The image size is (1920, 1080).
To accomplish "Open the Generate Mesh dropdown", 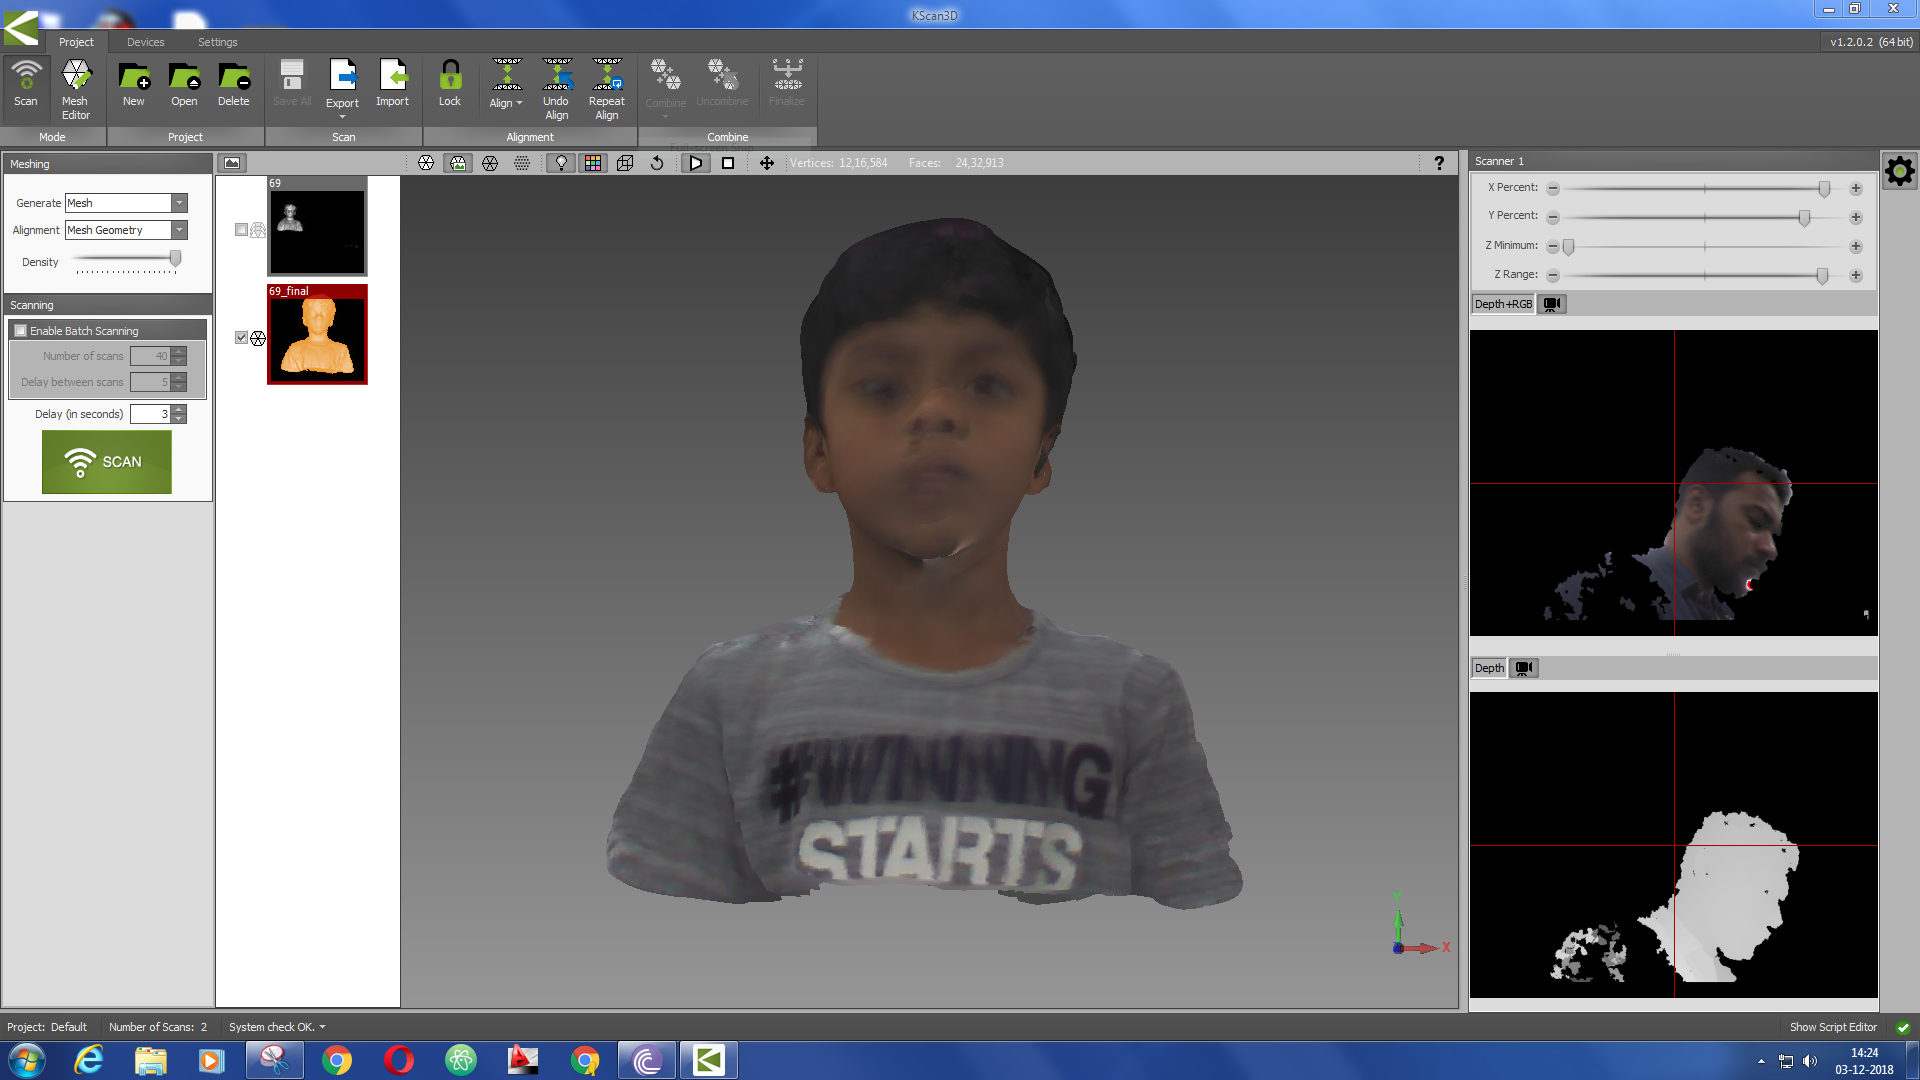I will pos(179,203).
